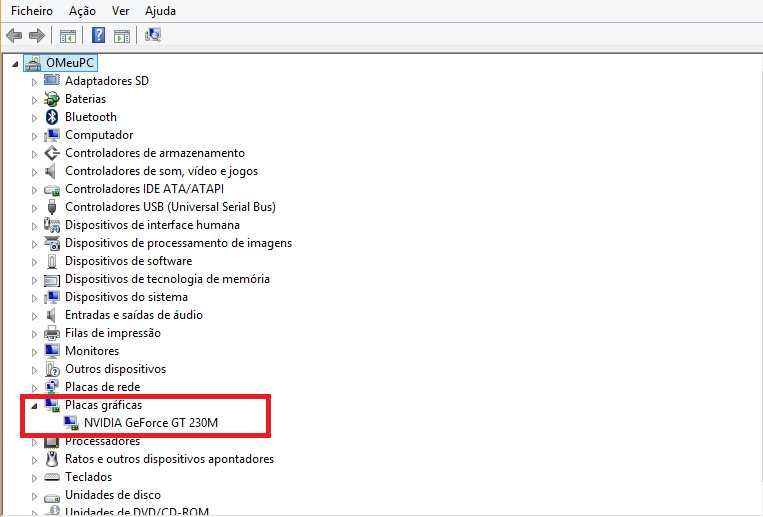Image resolution: width=763 pixels, height=517 pixels.
Task: Click the Adaptadores SD icon
Action: [x=52, y=80]
